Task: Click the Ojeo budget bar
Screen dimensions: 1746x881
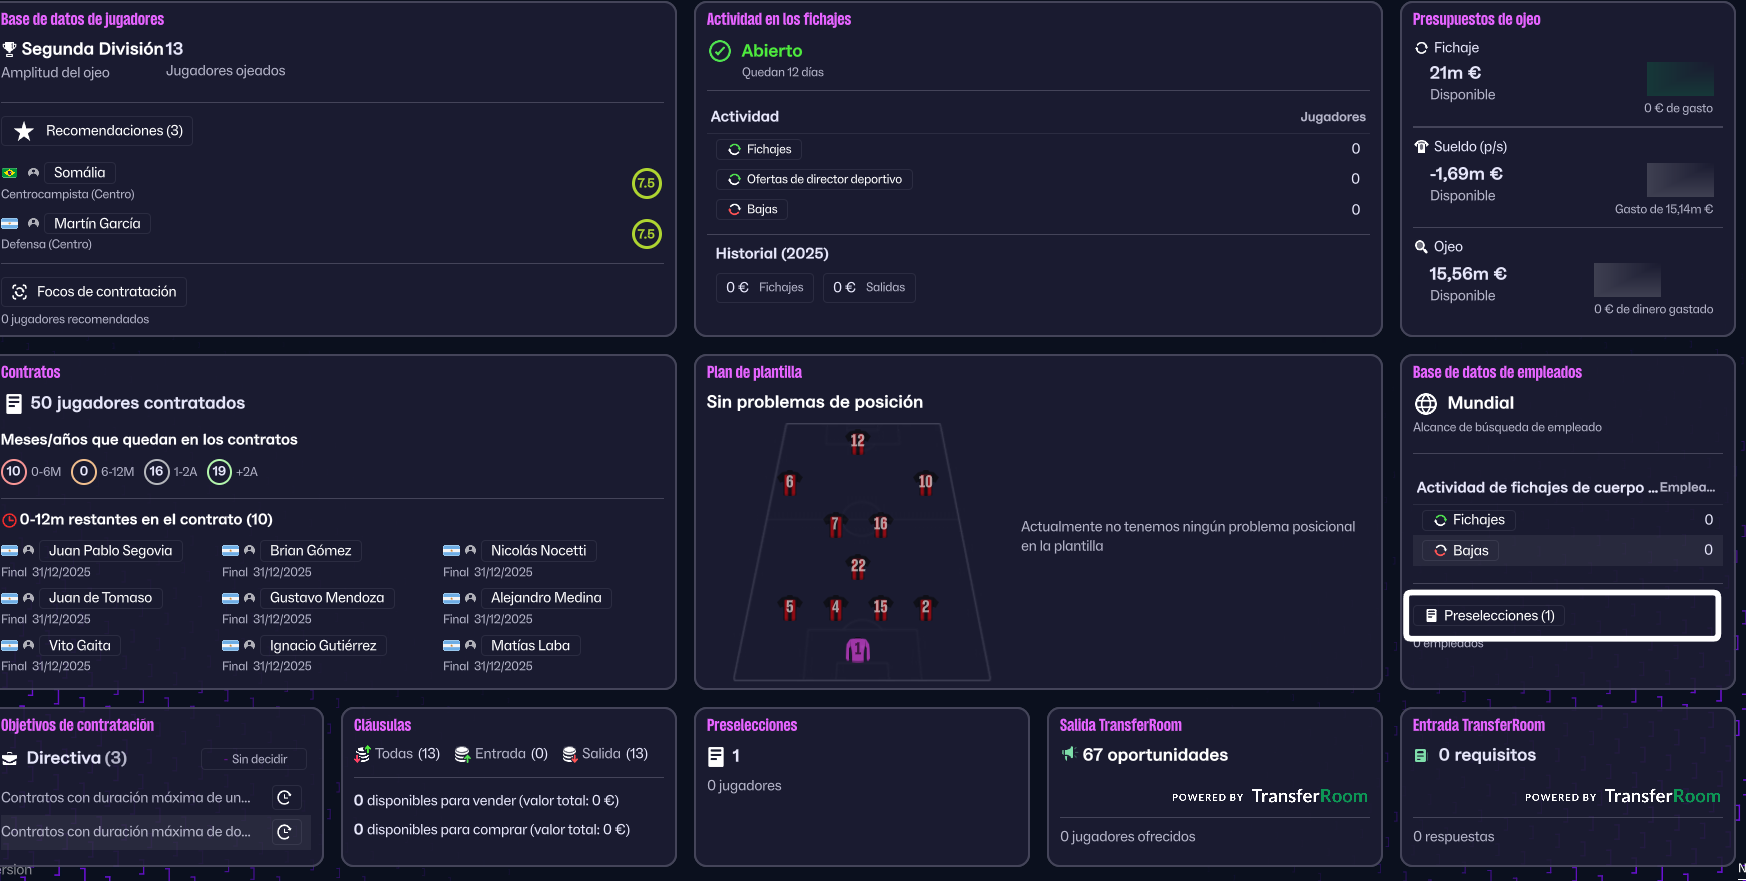Action: [1627, 280]
